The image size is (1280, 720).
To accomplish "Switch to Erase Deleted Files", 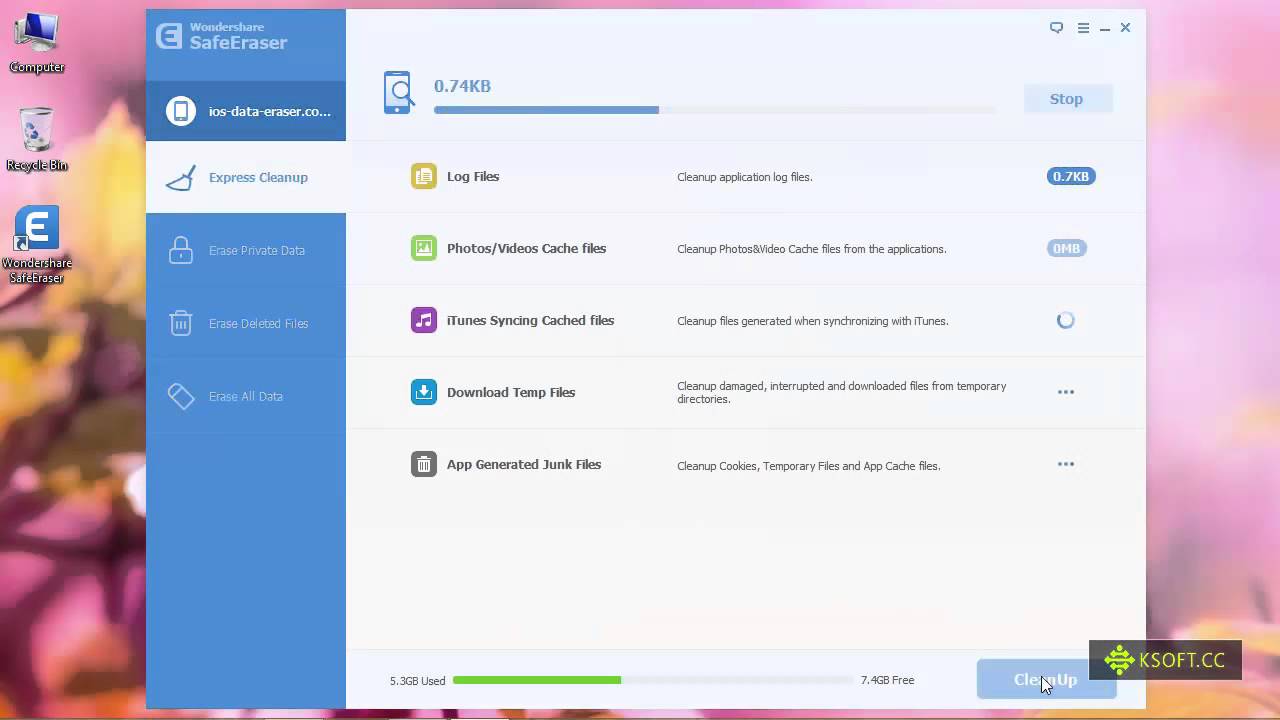I will pos(246,323).
